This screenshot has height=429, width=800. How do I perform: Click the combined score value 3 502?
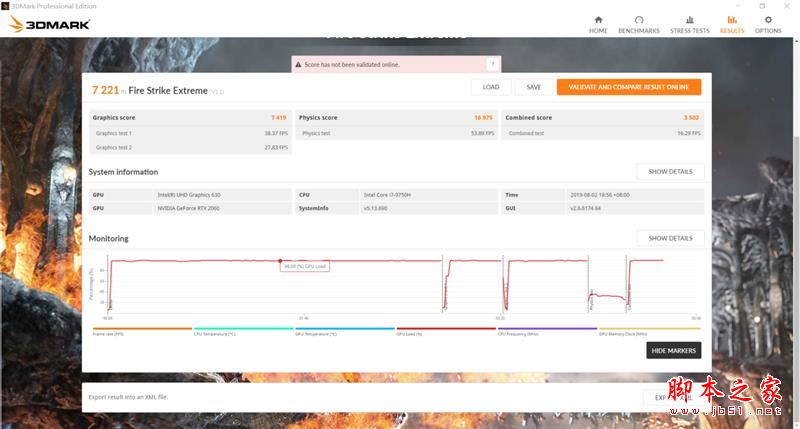[691, 118]
